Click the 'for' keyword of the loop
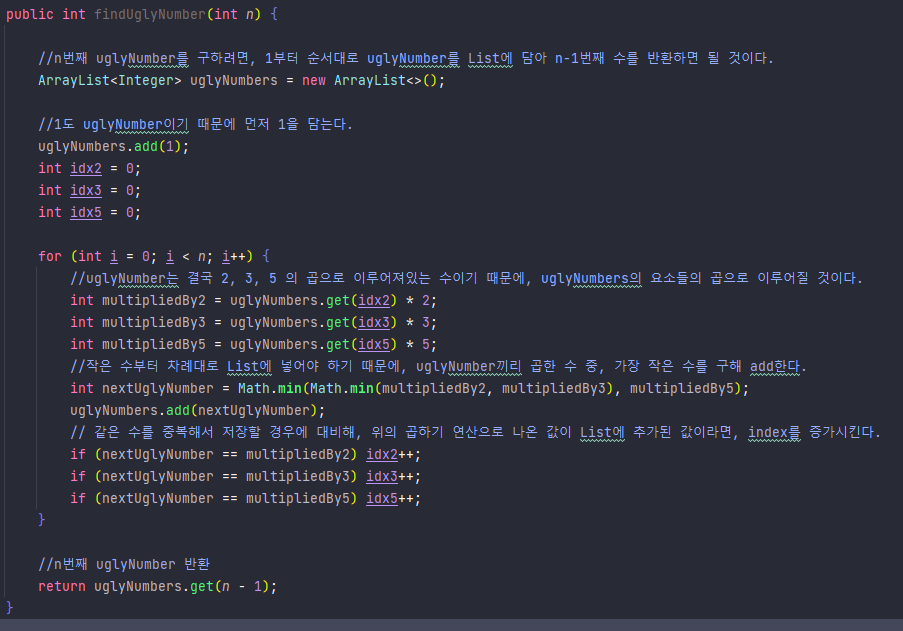 point(50,256)
